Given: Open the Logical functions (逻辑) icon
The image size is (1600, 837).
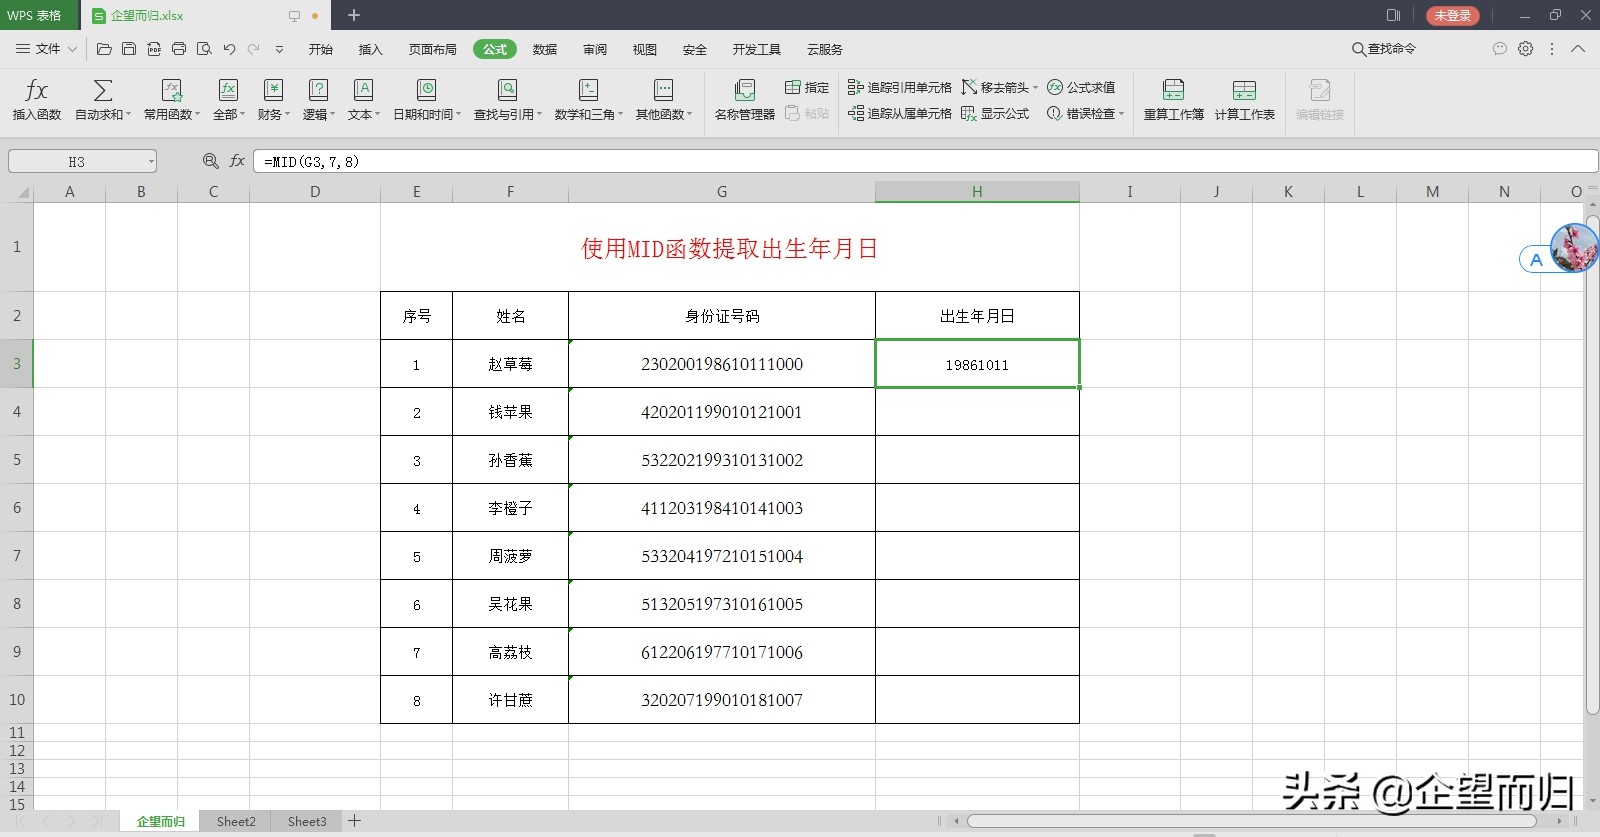Looking at the screenshot, I should click(x=318, y=91).
